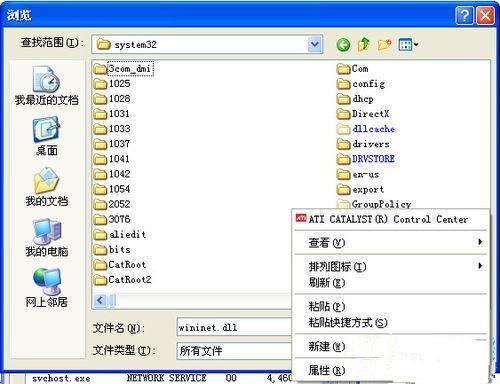This screenshot has height=384, width=500.
Task: Select the CatRoot folder
Action: click(120, 264)
